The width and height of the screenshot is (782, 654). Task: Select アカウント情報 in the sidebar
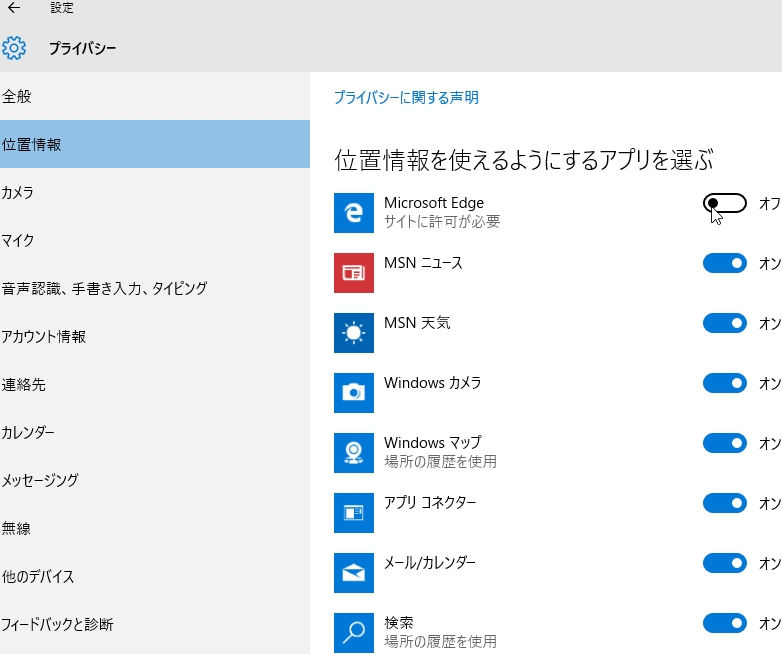pyautogui.click(x=155, y=336)
